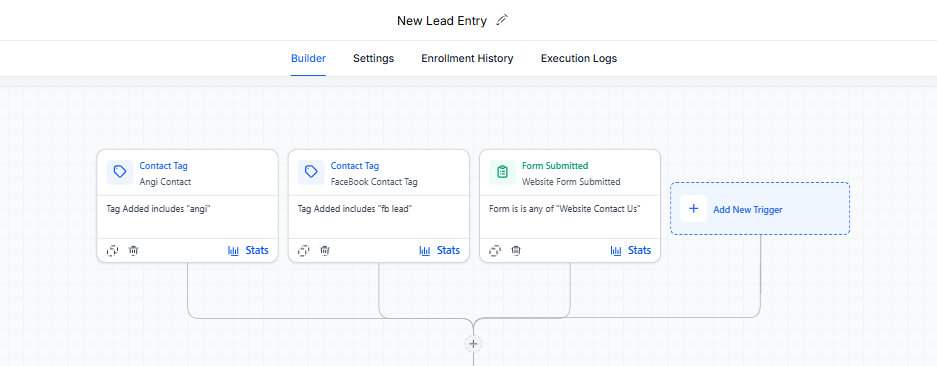Click plus icon in Add New Trigger box

pos(694,209)
